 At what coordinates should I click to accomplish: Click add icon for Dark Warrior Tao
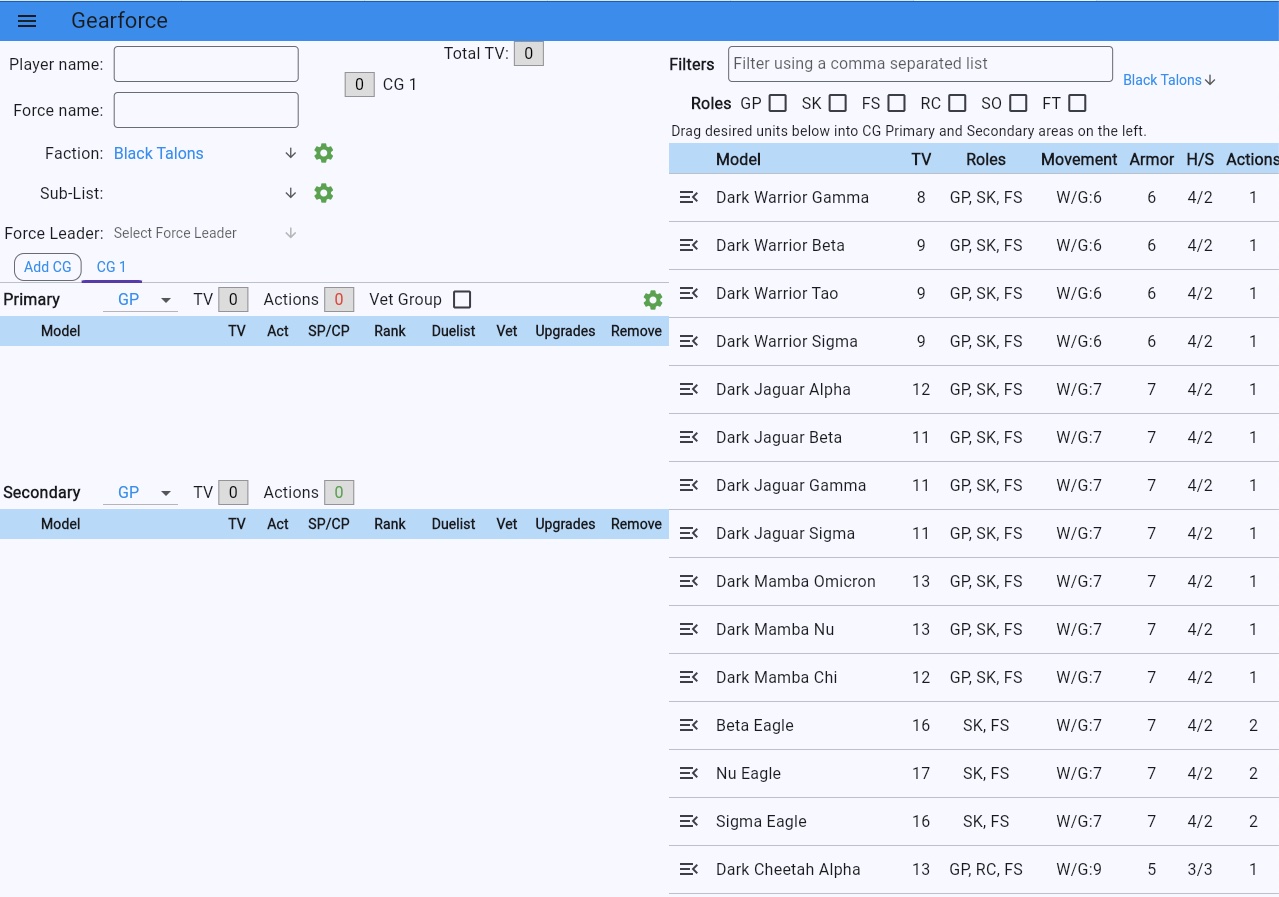click(689, 293)
